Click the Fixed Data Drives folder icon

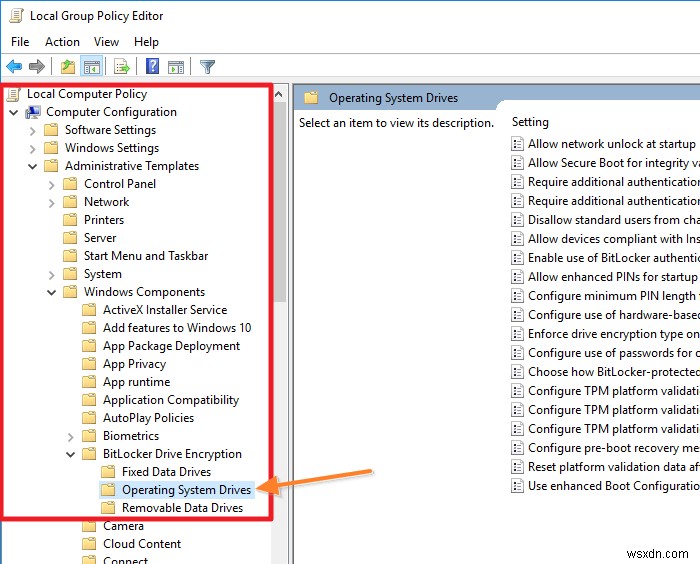108,472
